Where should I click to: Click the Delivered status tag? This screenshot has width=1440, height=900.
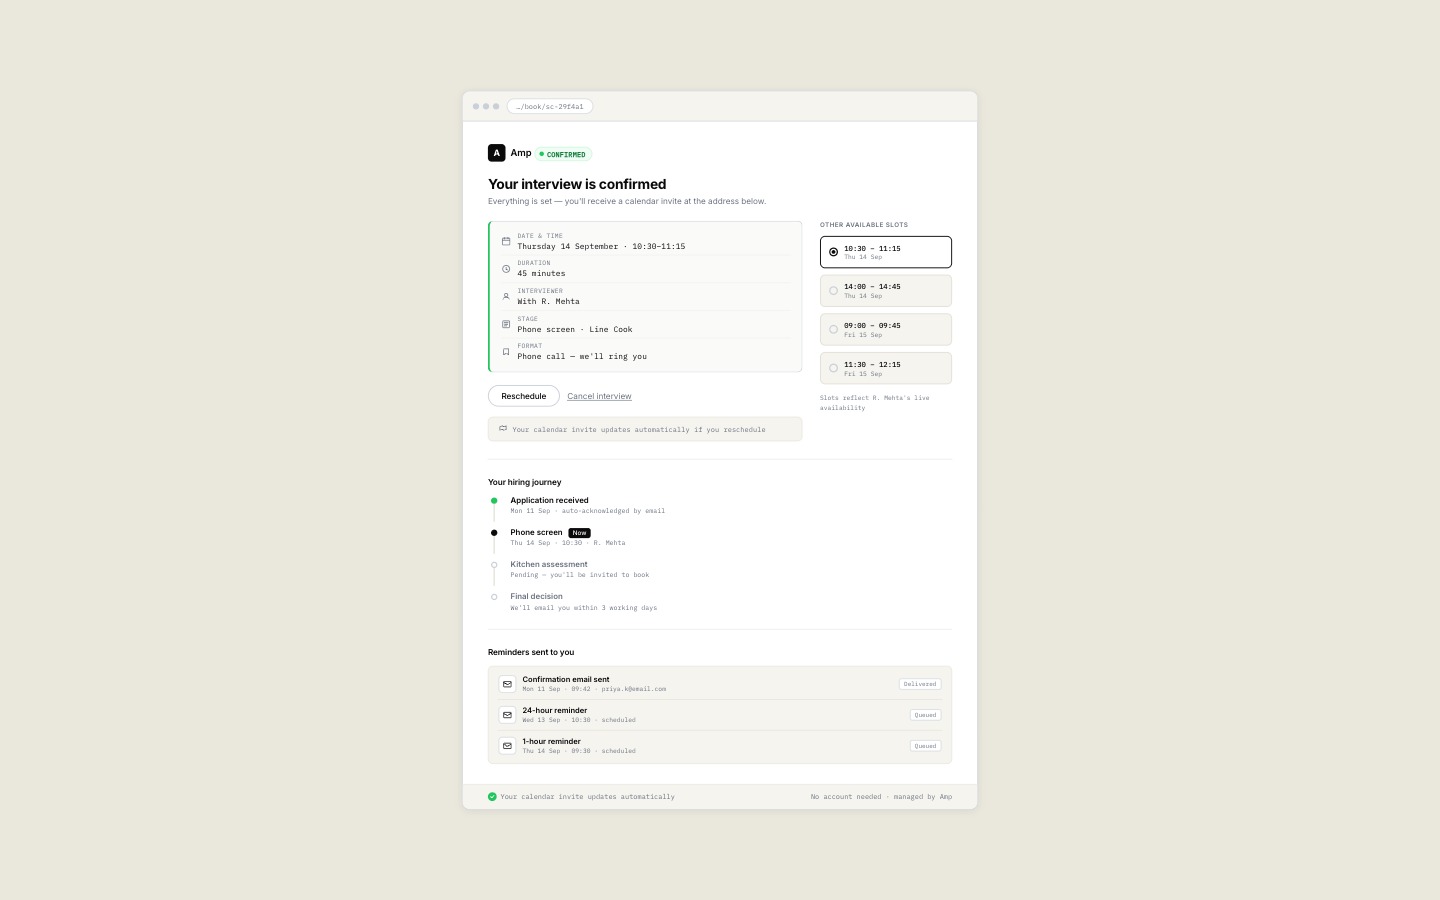[x=920, y=684]
